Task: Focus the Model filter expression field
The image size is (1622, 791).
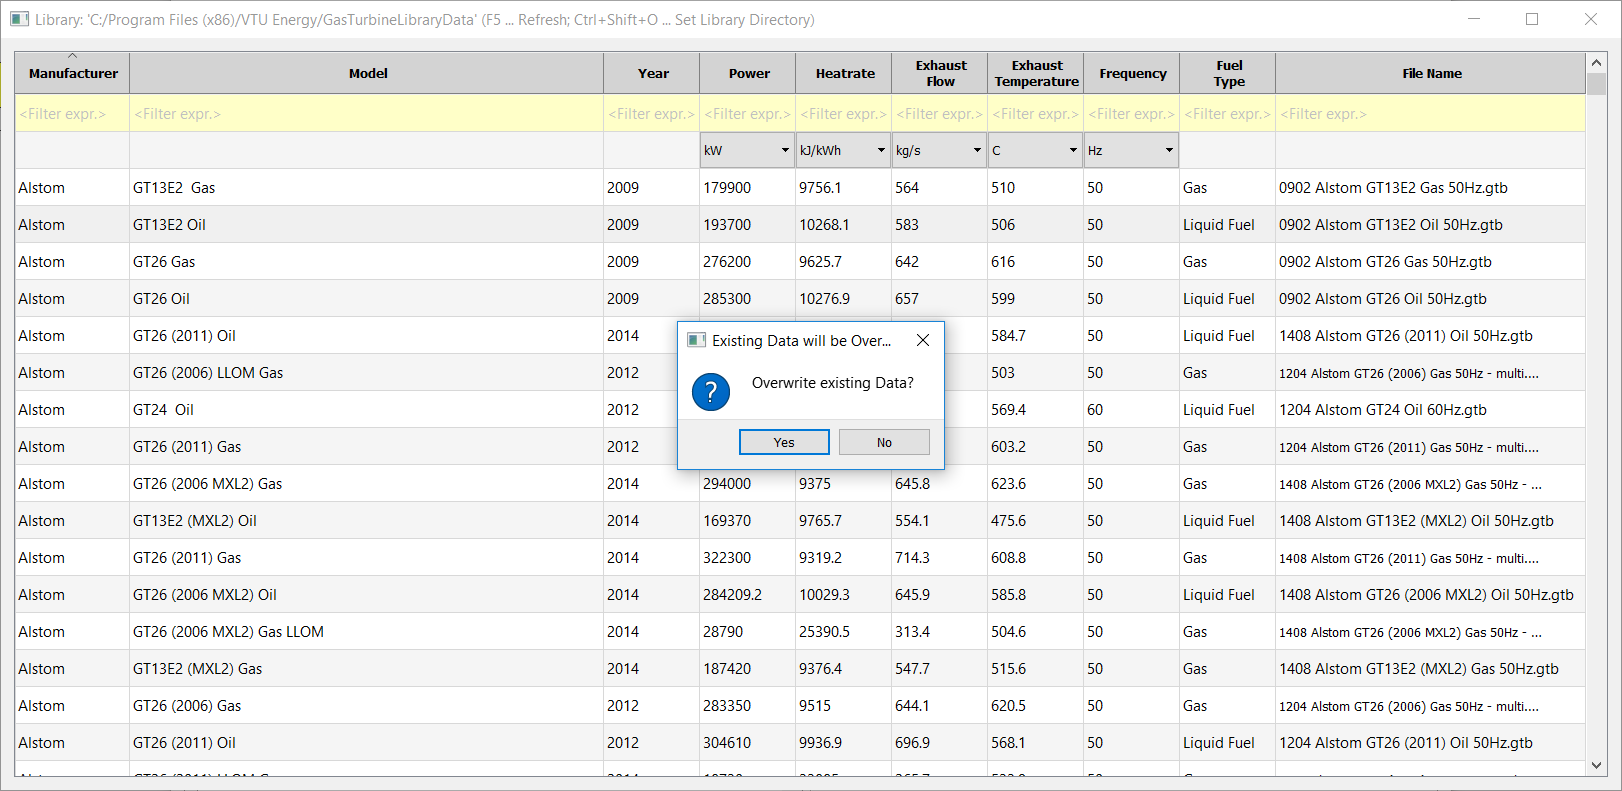Action: (367, 114)
